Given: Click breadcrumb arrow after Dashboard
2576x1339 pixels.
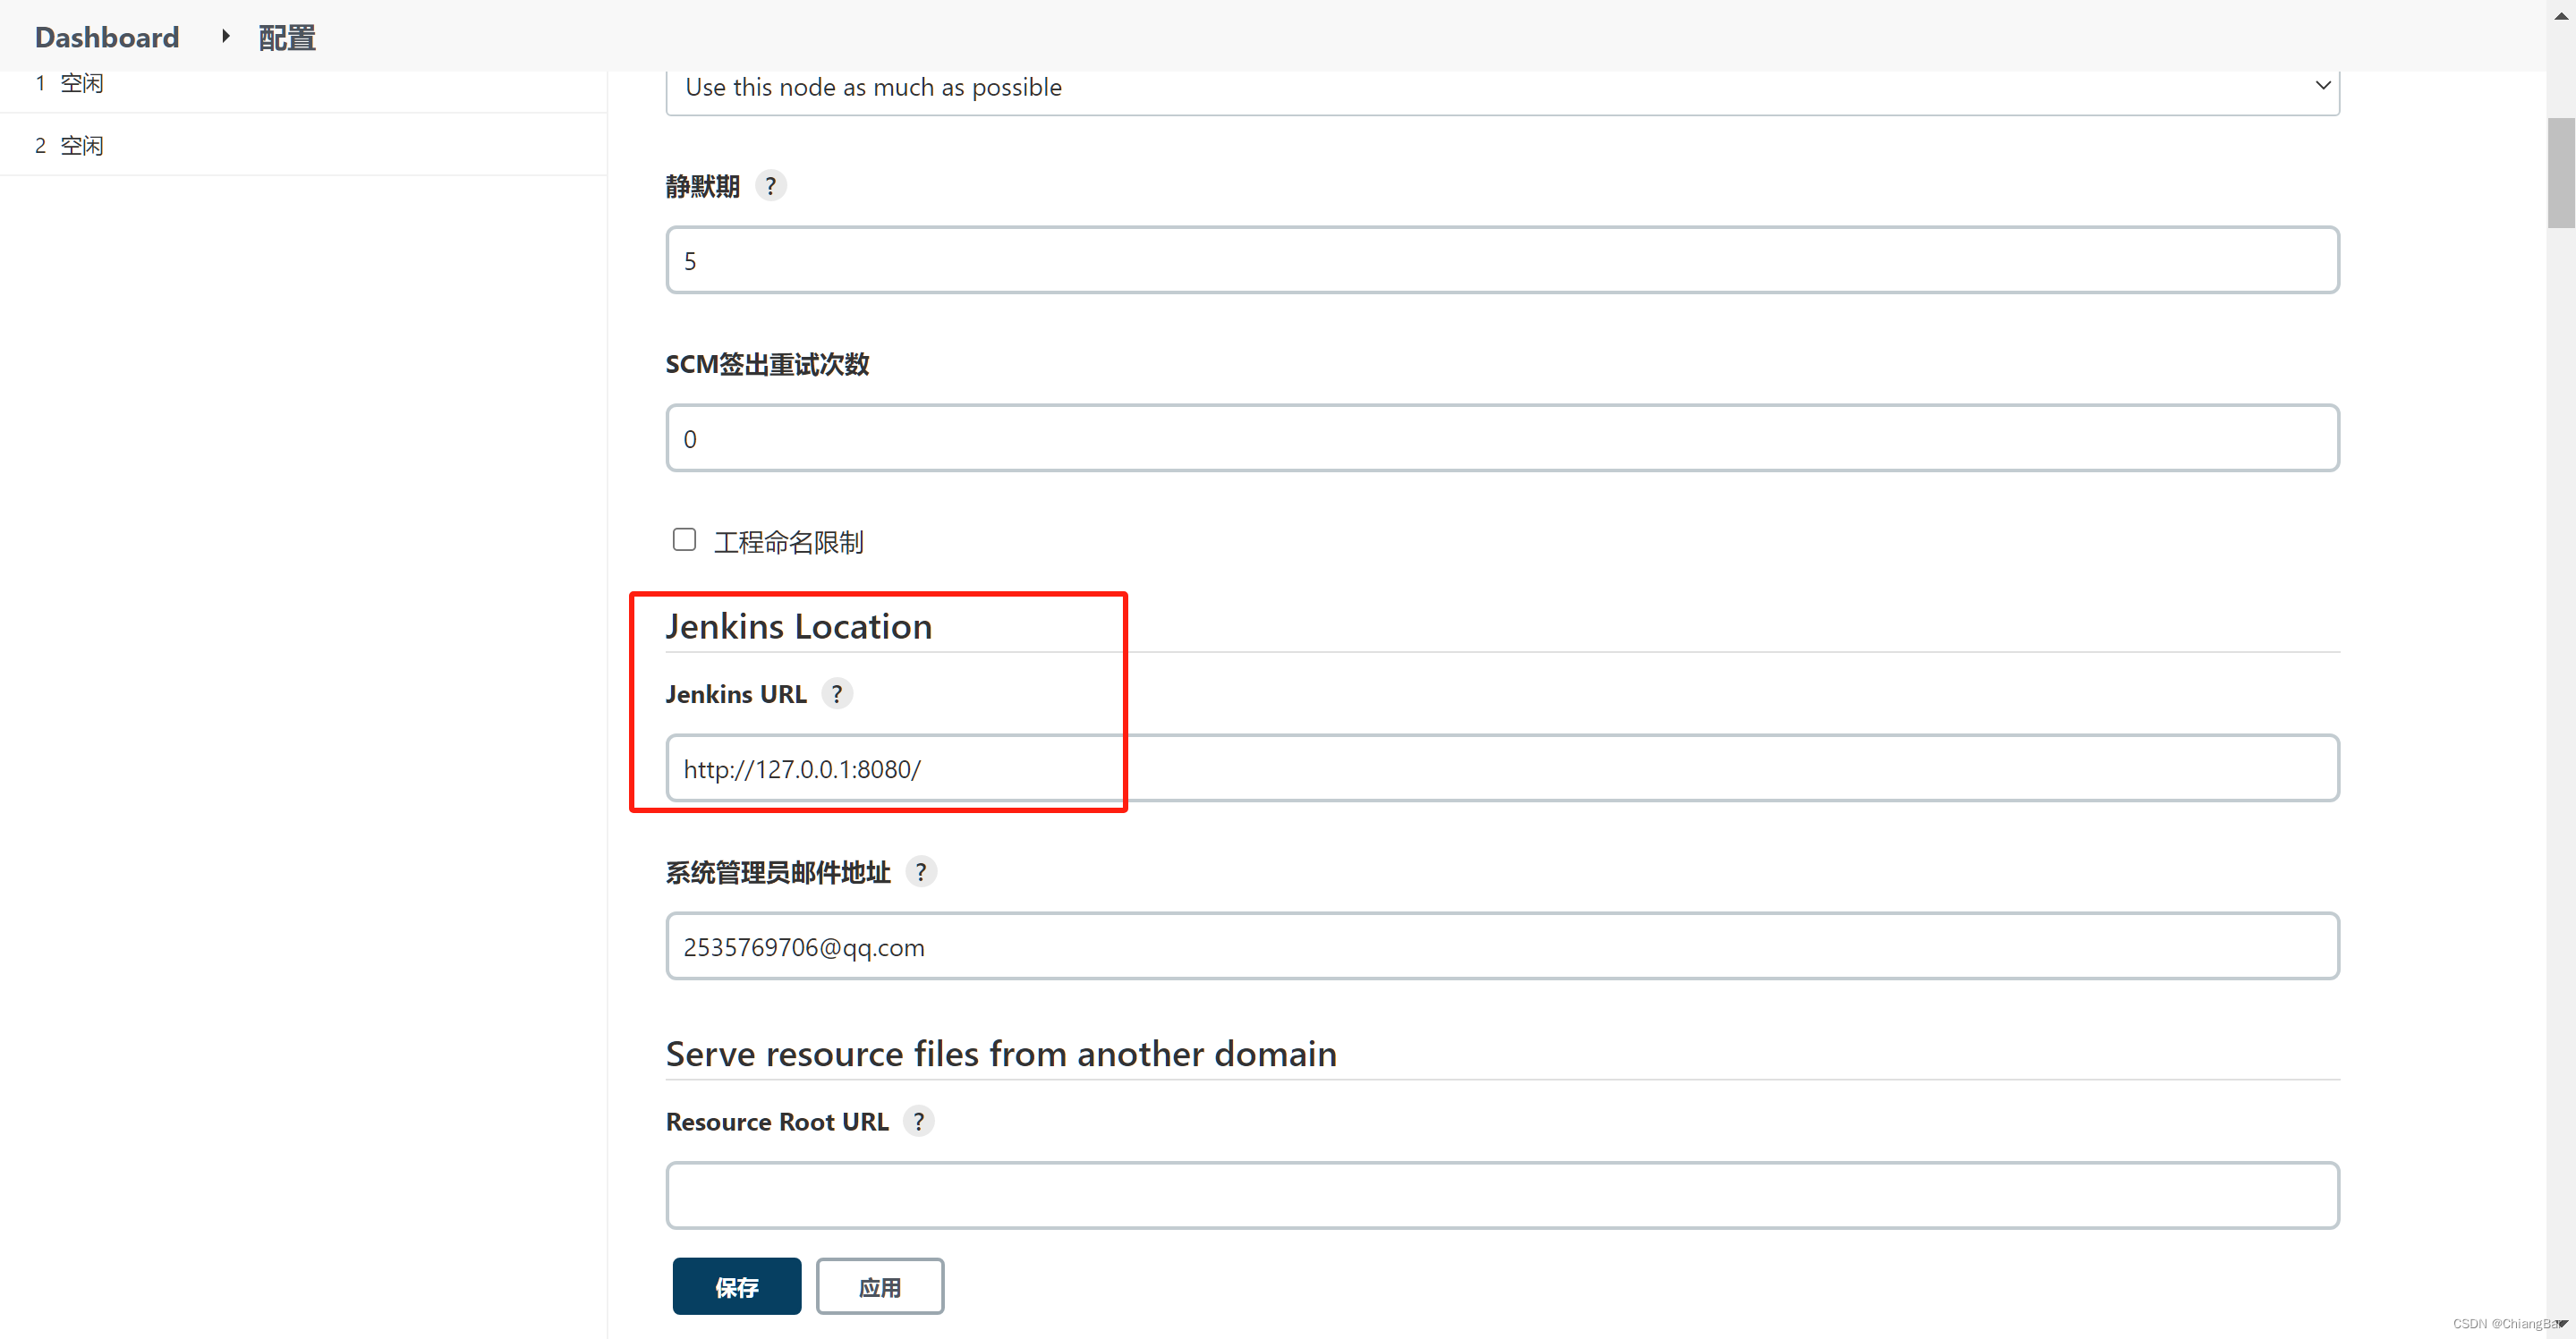Looking at the screenshot, I should tap(226, 37).
